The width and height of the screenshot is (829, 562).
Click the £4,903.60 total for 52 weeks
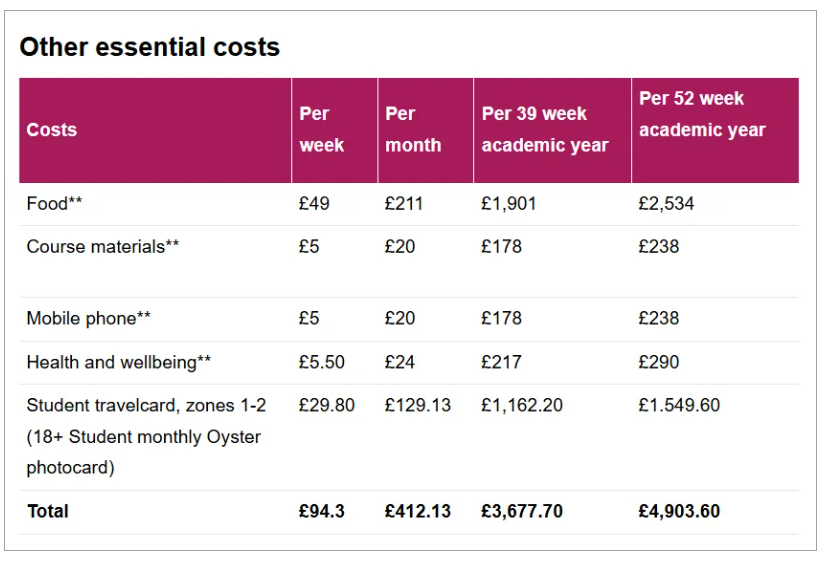pyautogui.click(x=679, y=511)
